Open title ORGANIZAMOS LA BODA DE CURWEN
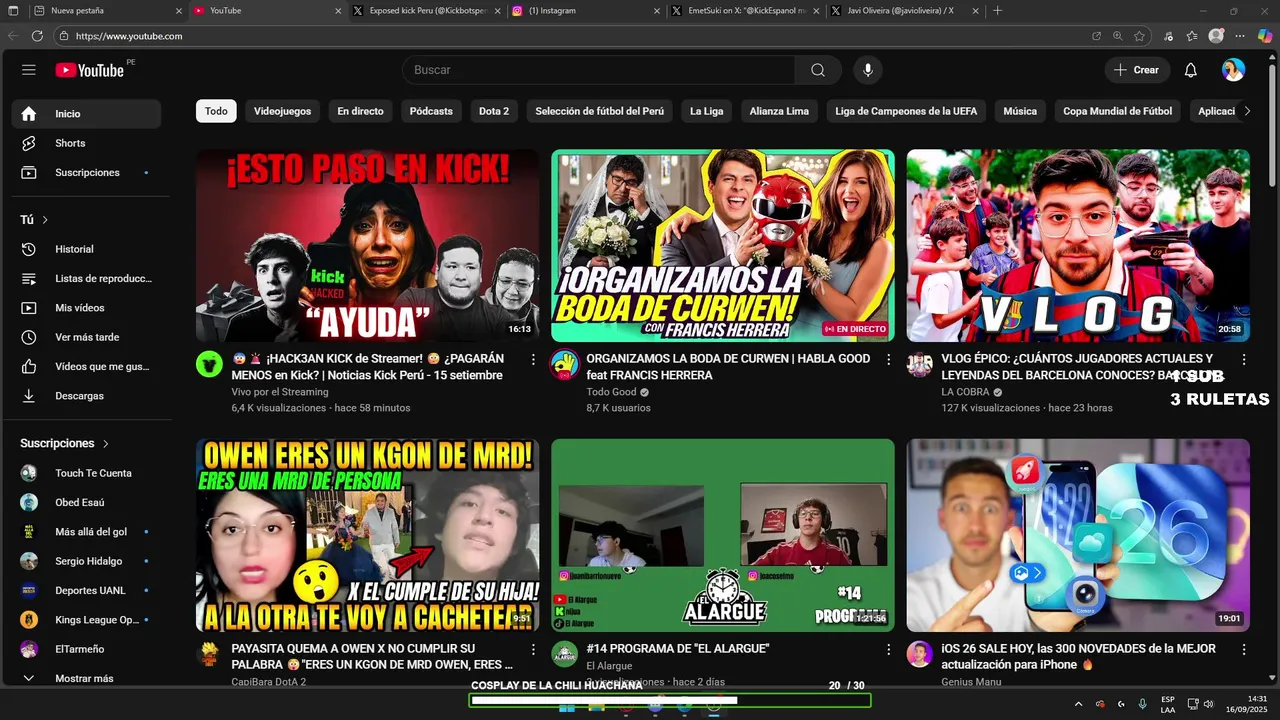 click(728, 367)
